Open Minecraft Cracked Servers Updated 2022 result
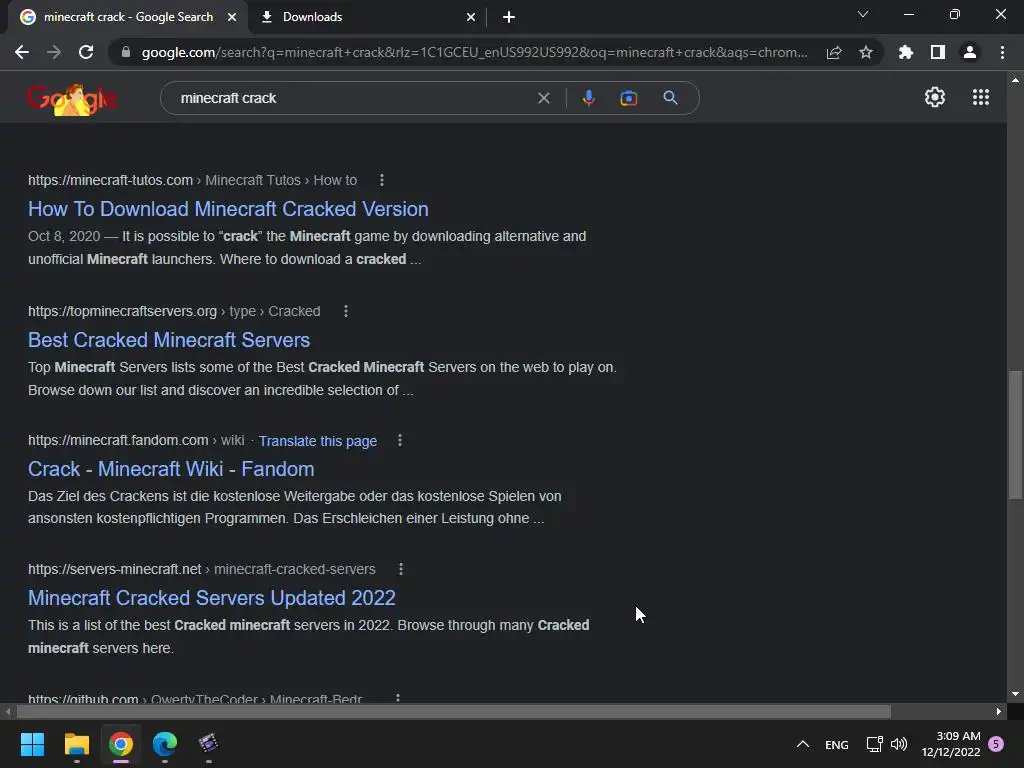The height and width of the screenshot is (768, 1024). coord(212,598)
